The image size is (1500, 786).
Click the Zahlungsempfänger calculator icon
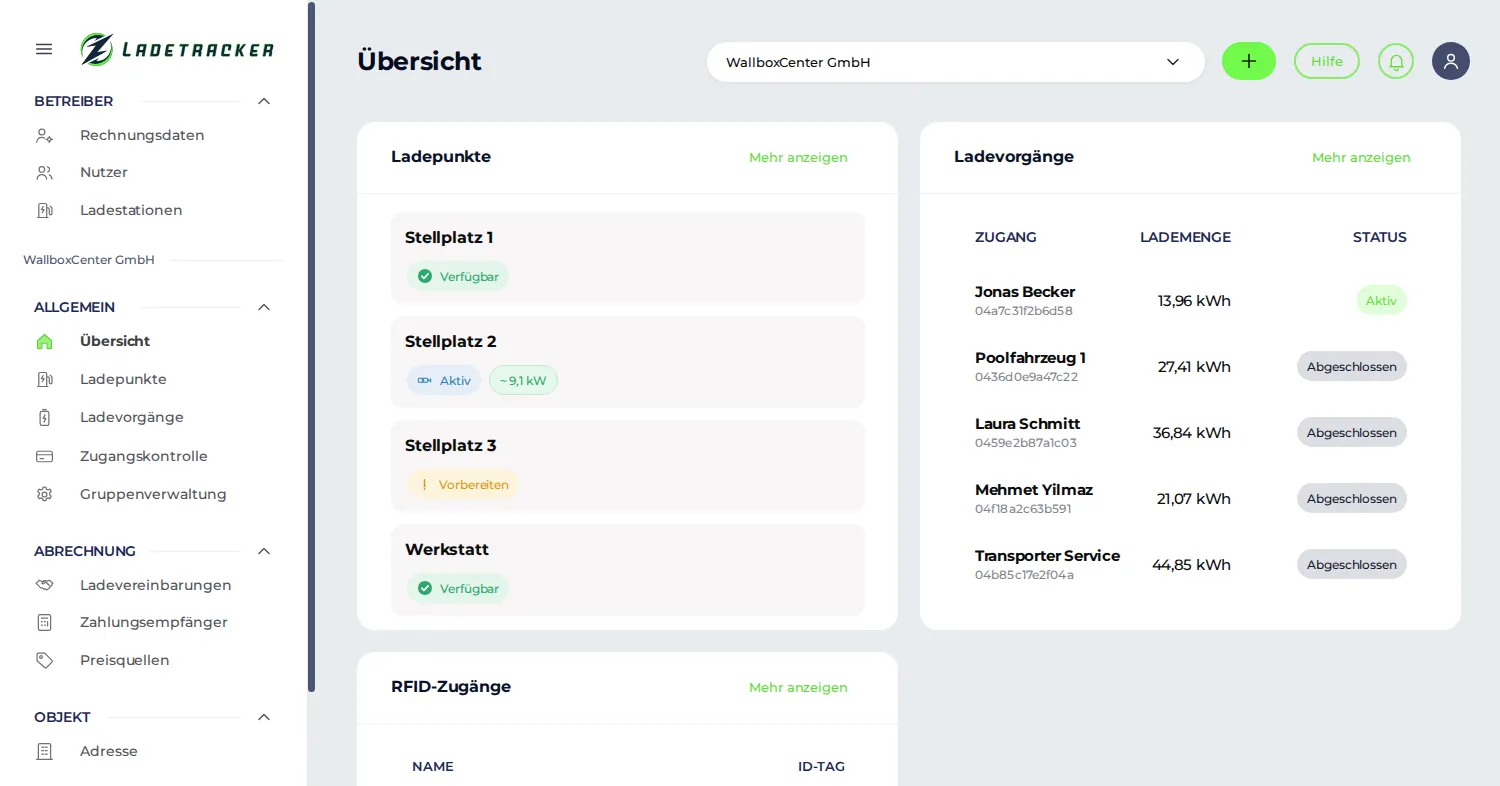point(44,622)
